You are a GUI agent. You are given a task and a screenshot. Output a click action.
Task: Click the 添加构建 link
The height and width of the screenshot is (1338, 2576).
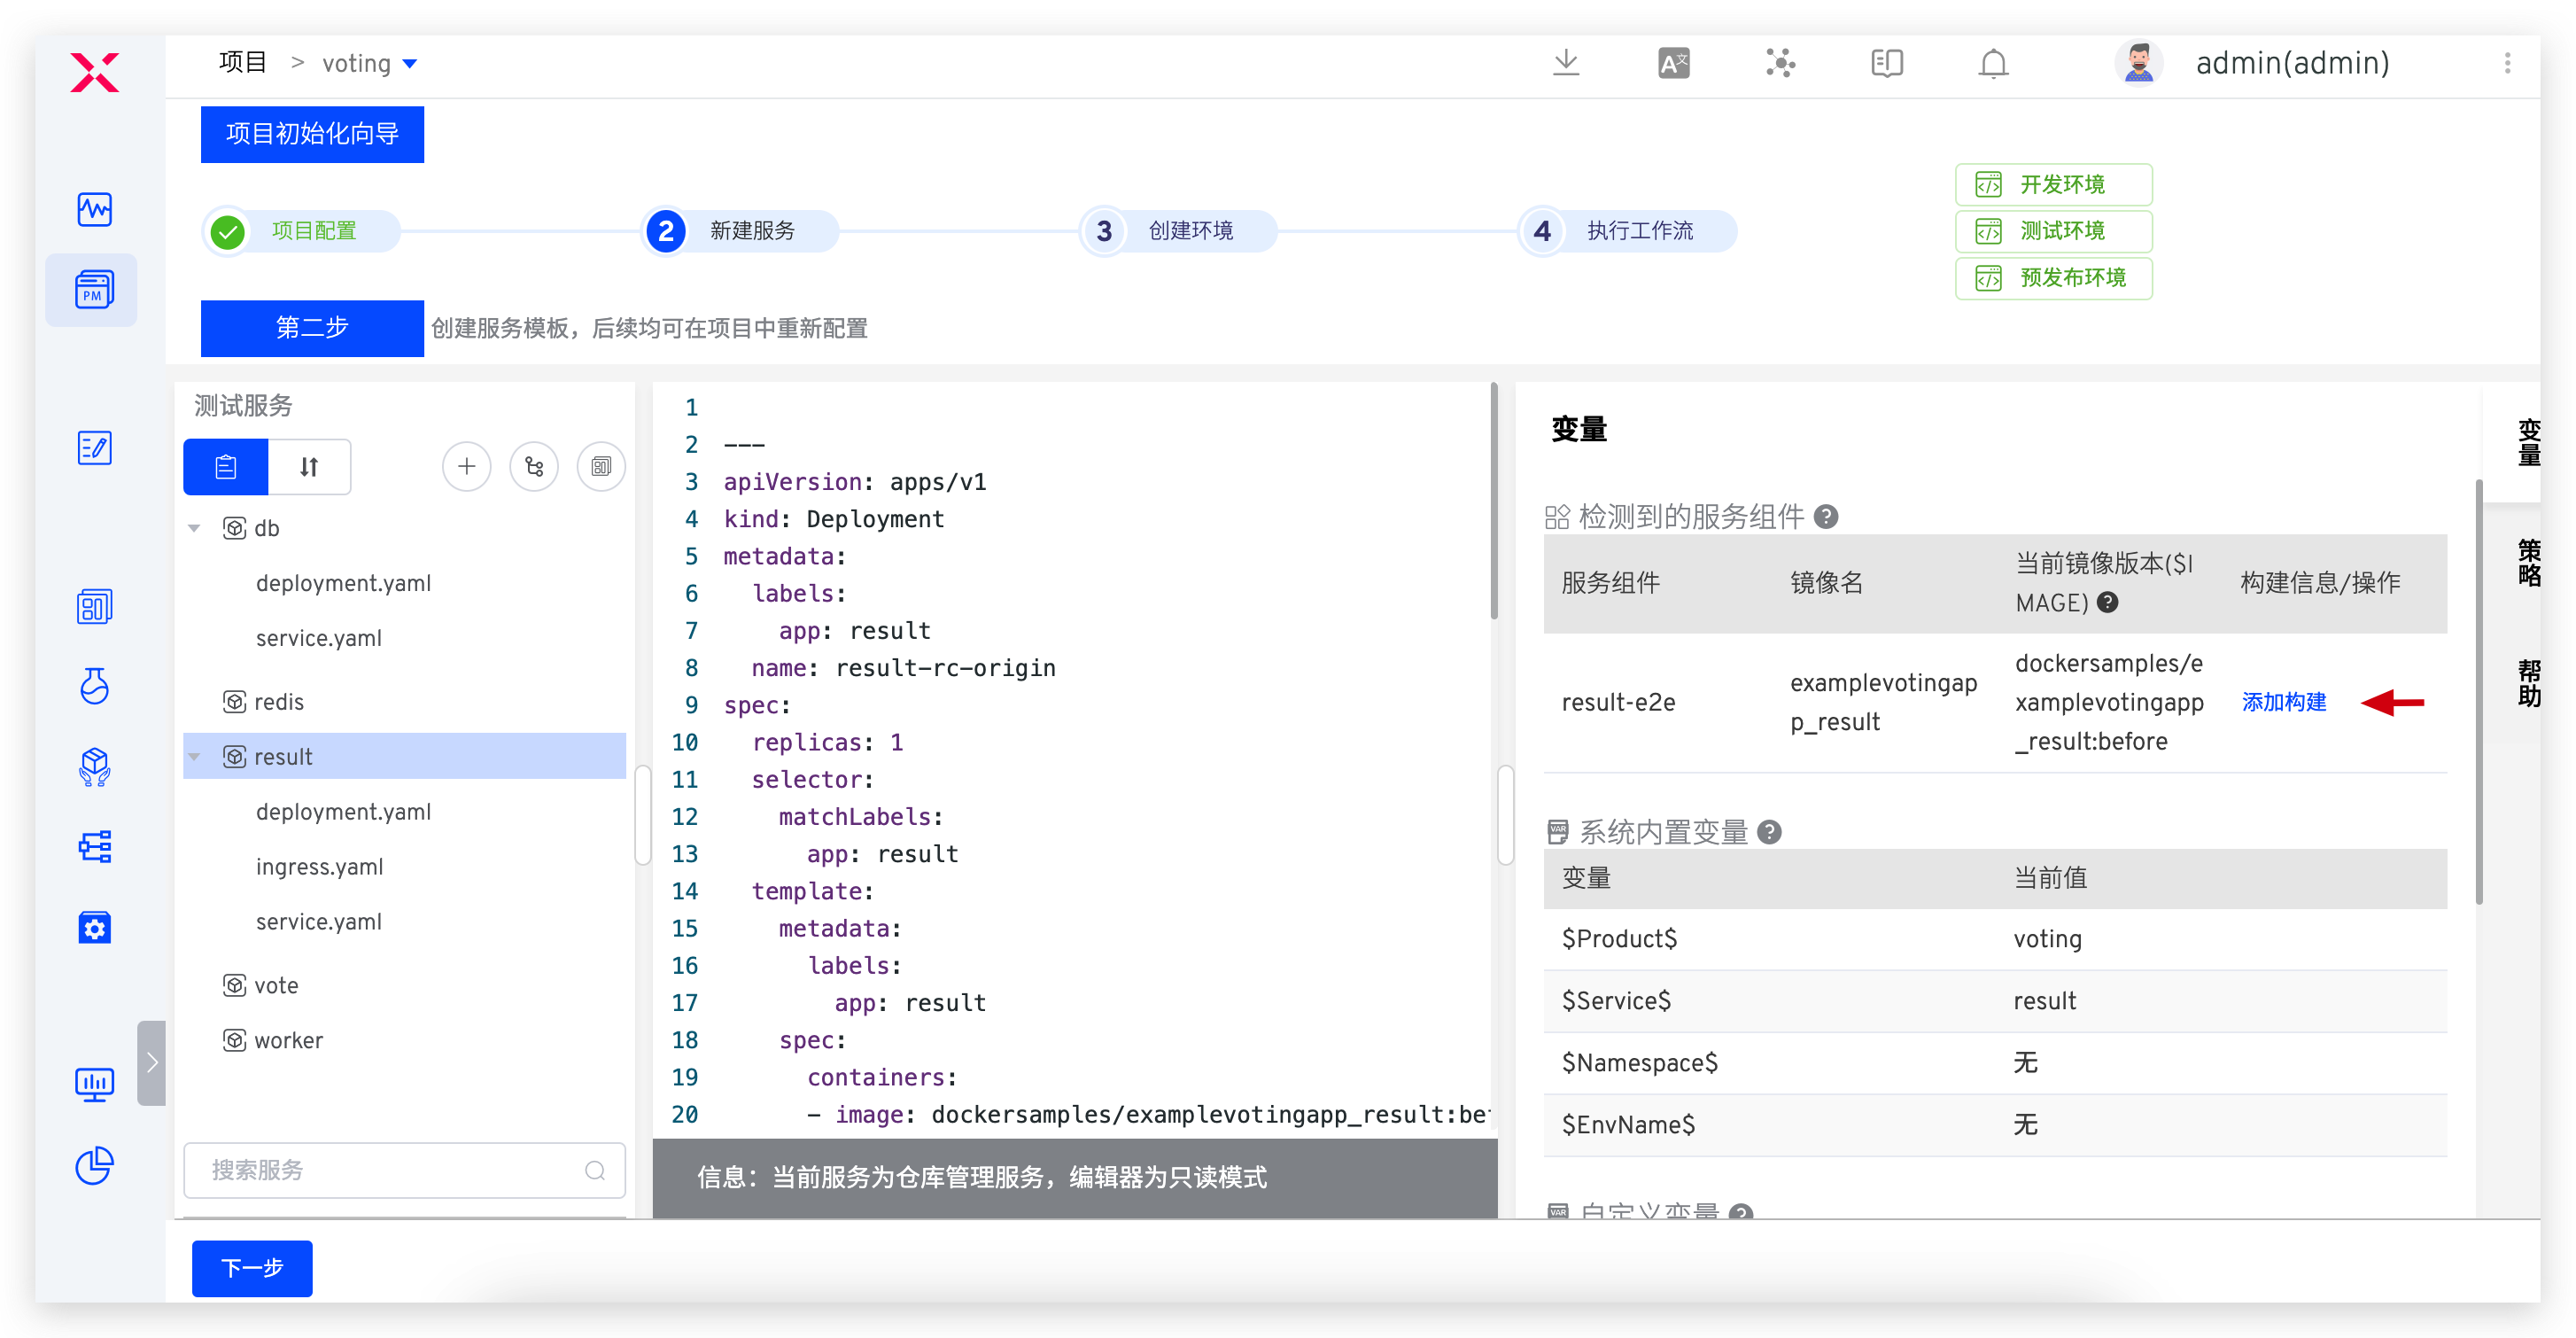tap(2283, 702)
